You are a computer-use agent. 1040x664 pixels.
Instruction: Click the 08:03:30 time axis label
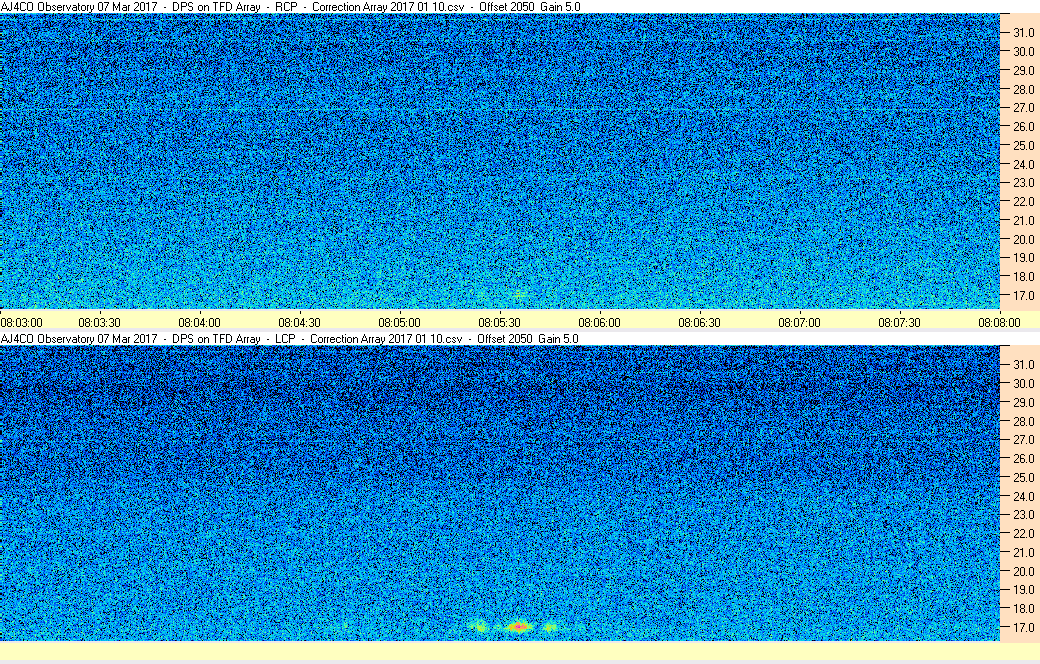[x=99, y=323]
